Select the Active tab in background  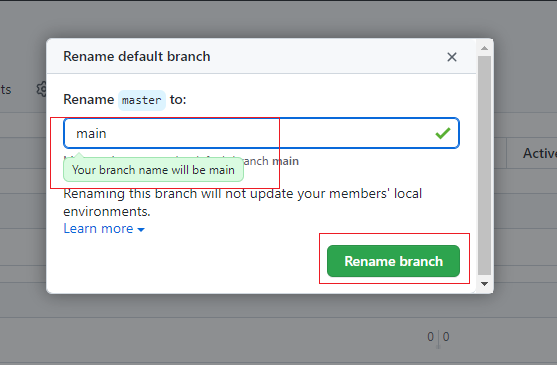click(540, 153)
